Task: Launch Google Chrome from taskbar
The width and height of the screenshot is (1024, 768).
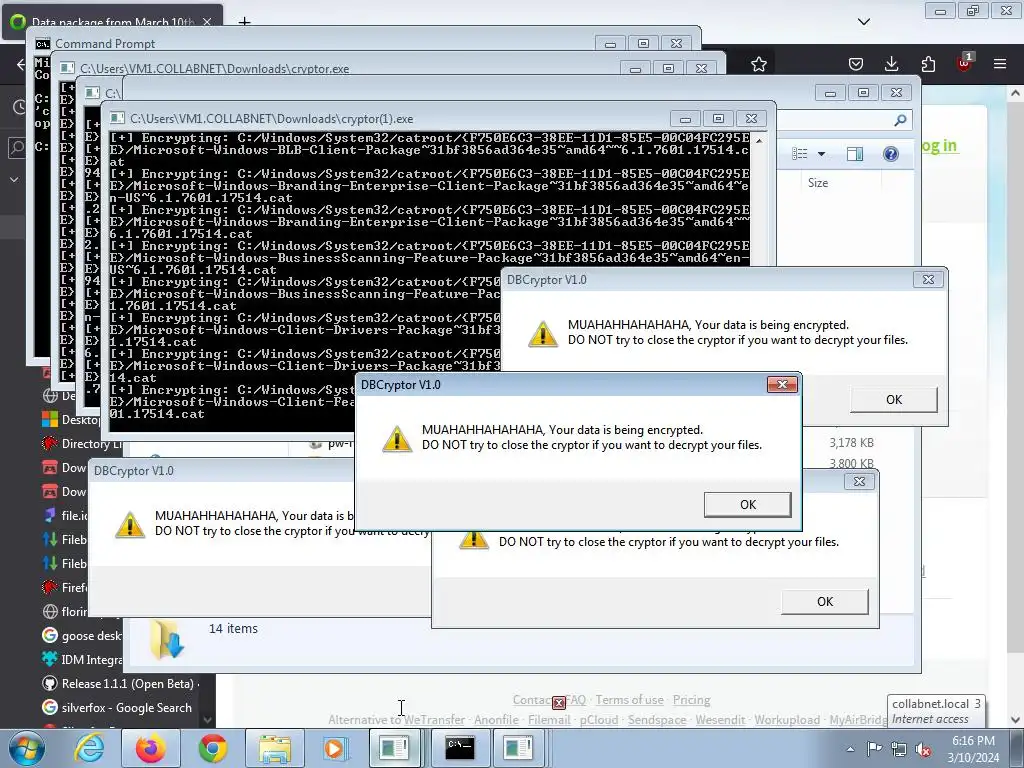Action: tap(213, 748)
